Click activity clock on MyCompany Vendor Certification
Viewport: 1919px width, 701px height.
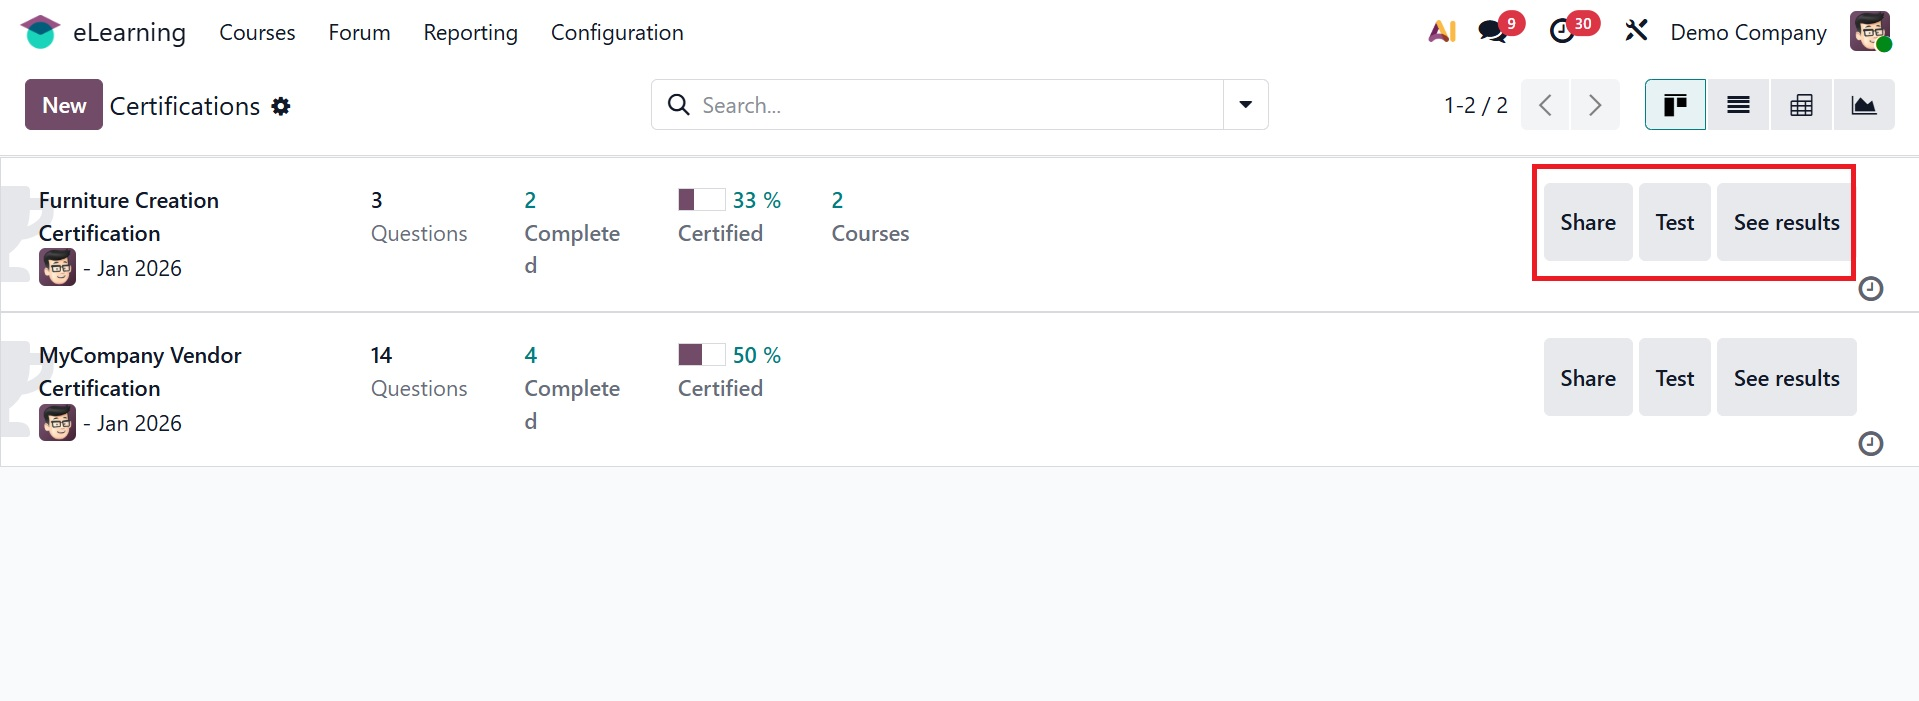(1870, 444)
